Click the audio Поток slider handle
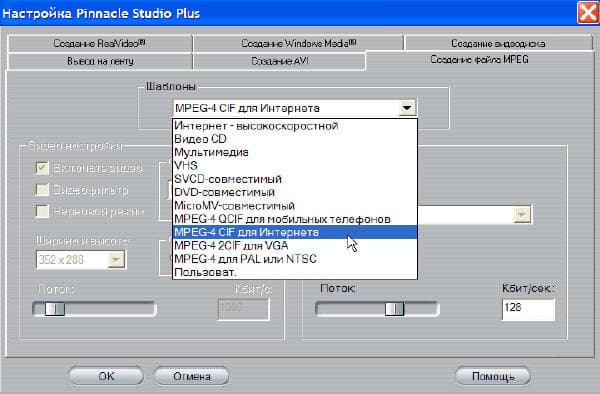Viewport: 600px width, 394px height. (394, 309)
